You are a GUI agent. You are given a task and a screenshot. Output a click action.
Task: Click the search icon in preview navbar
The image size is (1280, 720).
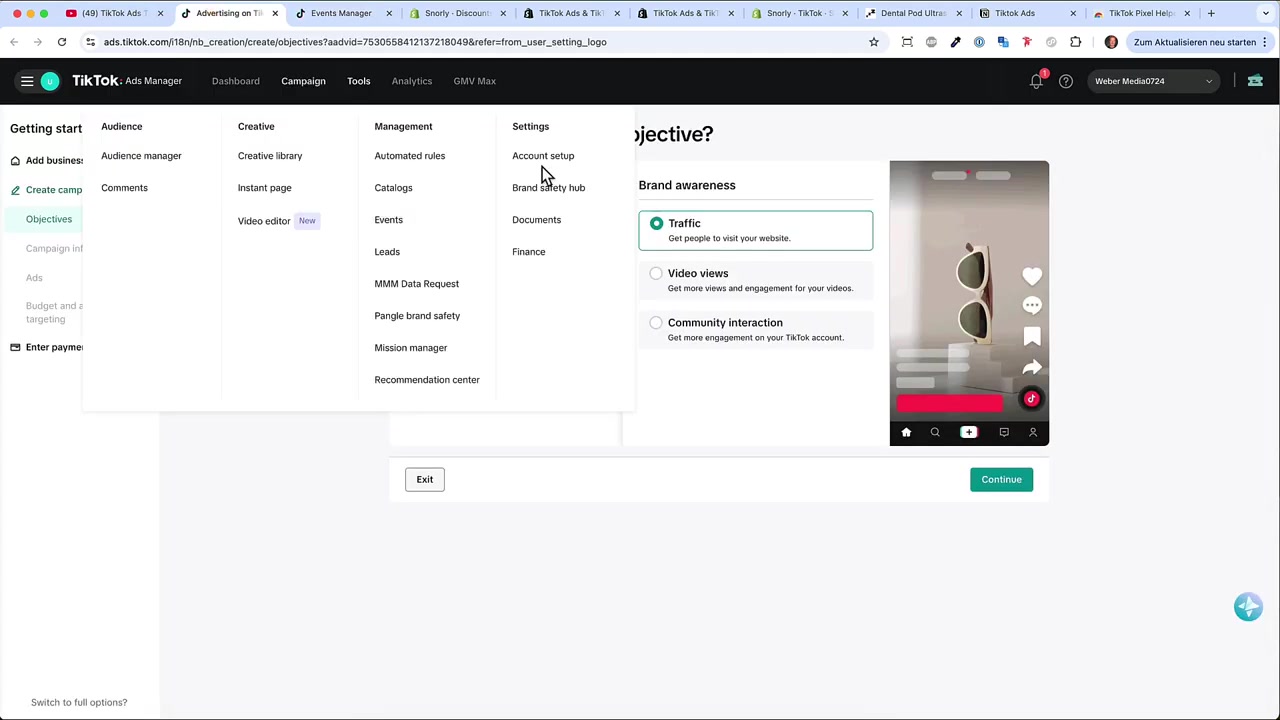(935, 432)
